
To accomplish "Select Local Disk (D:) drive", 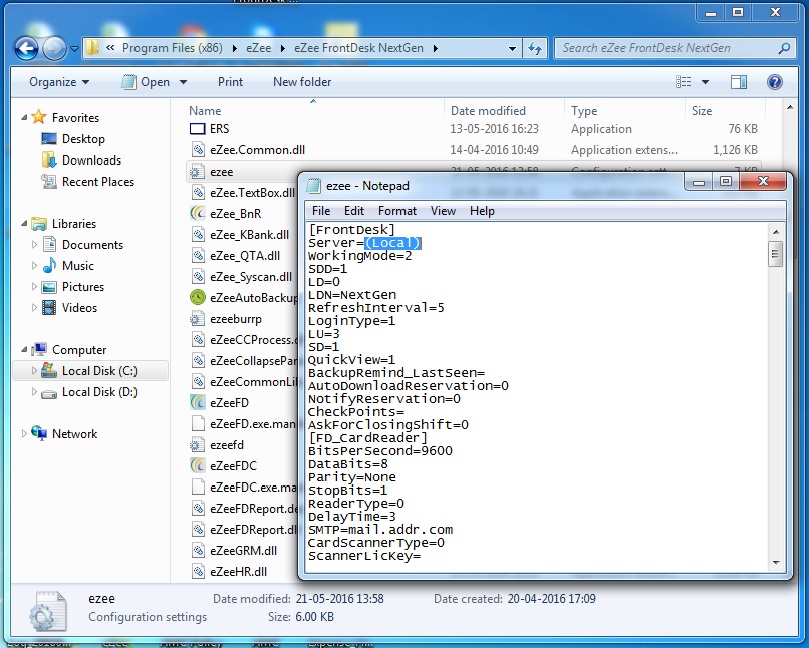I will [x=99, y=392].
